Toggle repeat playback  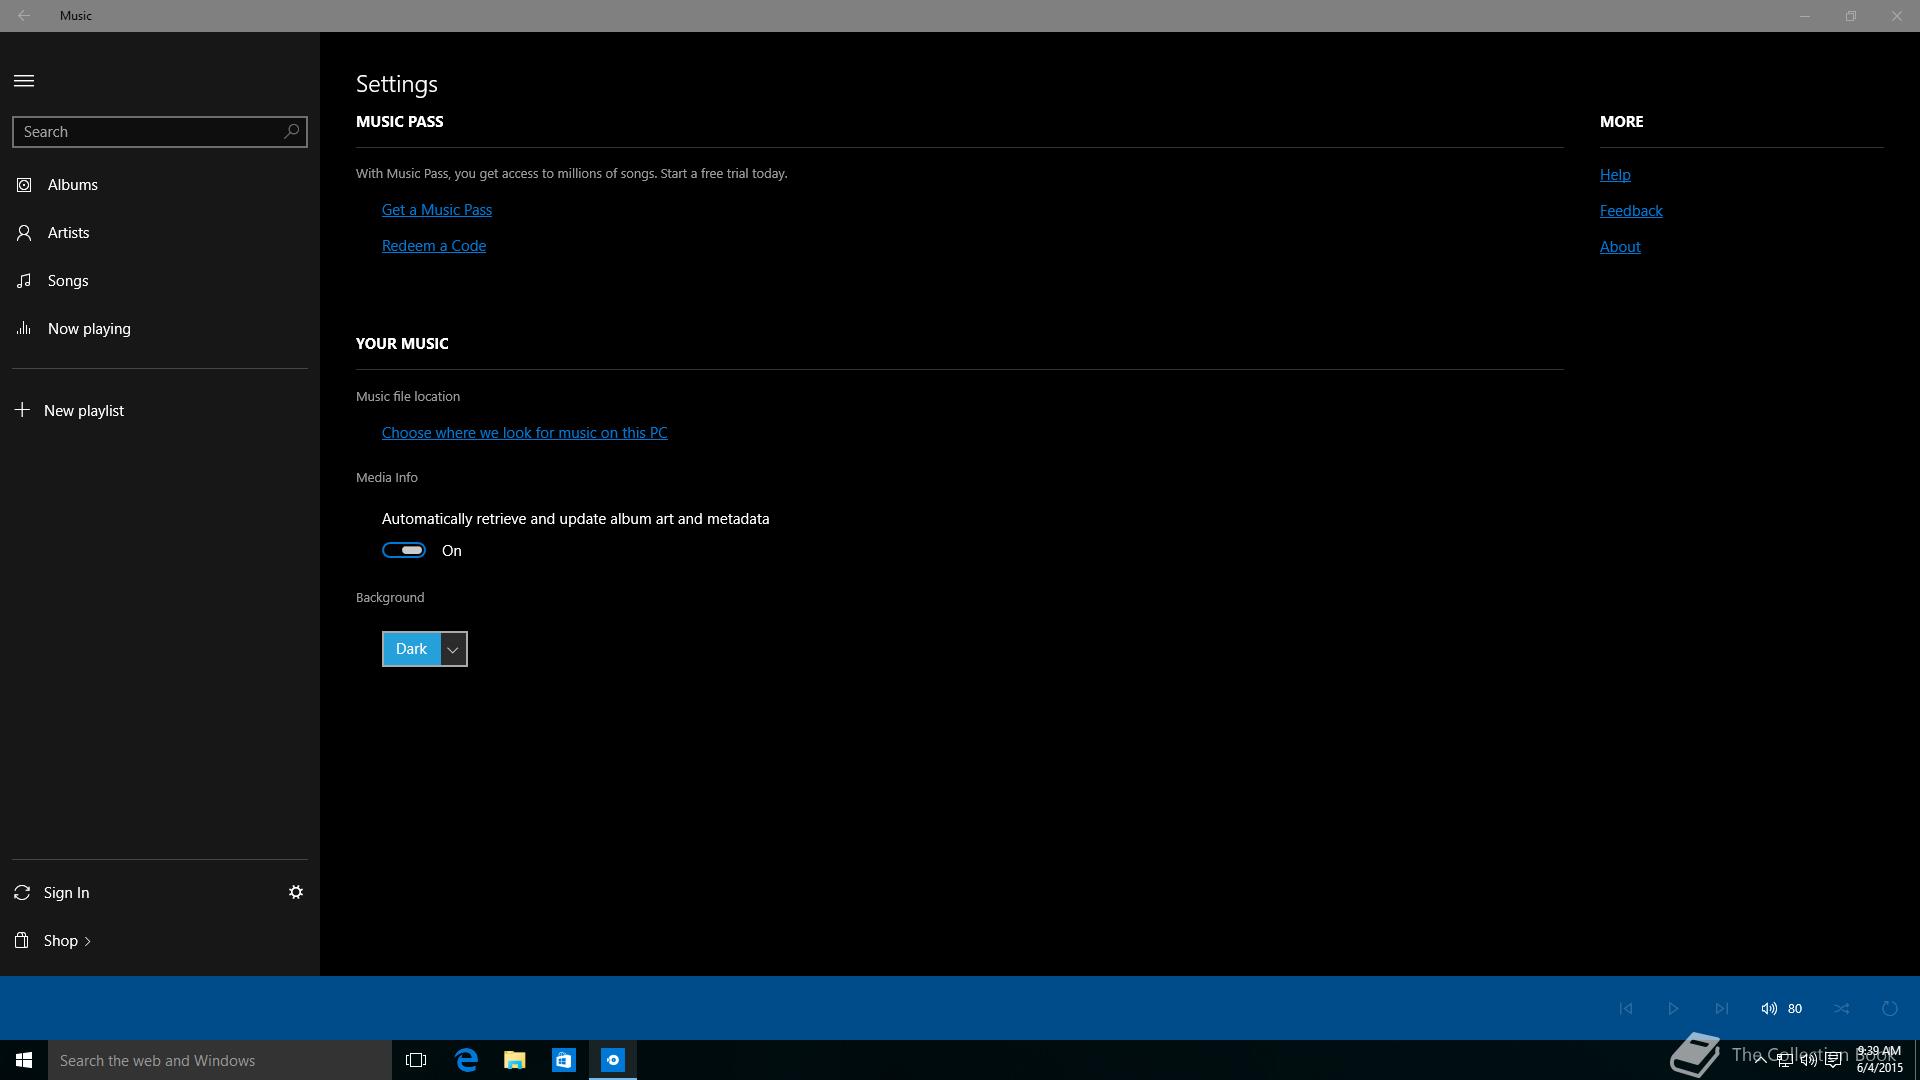point(1890,1008)
